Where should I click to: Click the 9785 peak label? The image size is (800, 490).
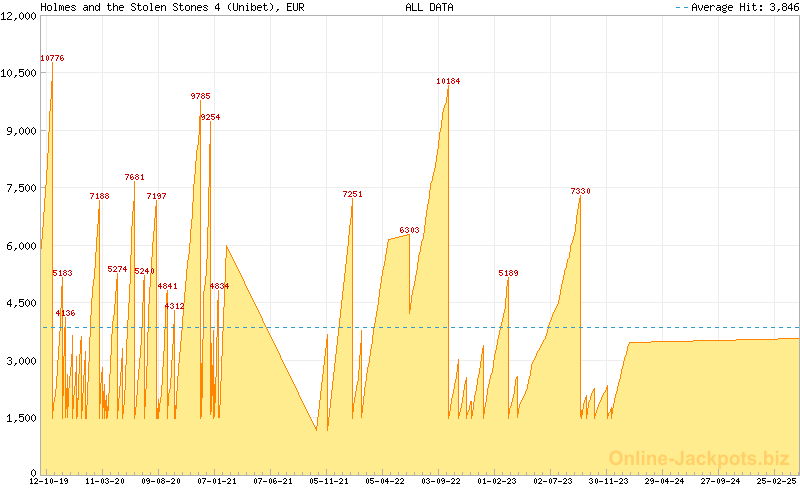[x=200, y=96]
